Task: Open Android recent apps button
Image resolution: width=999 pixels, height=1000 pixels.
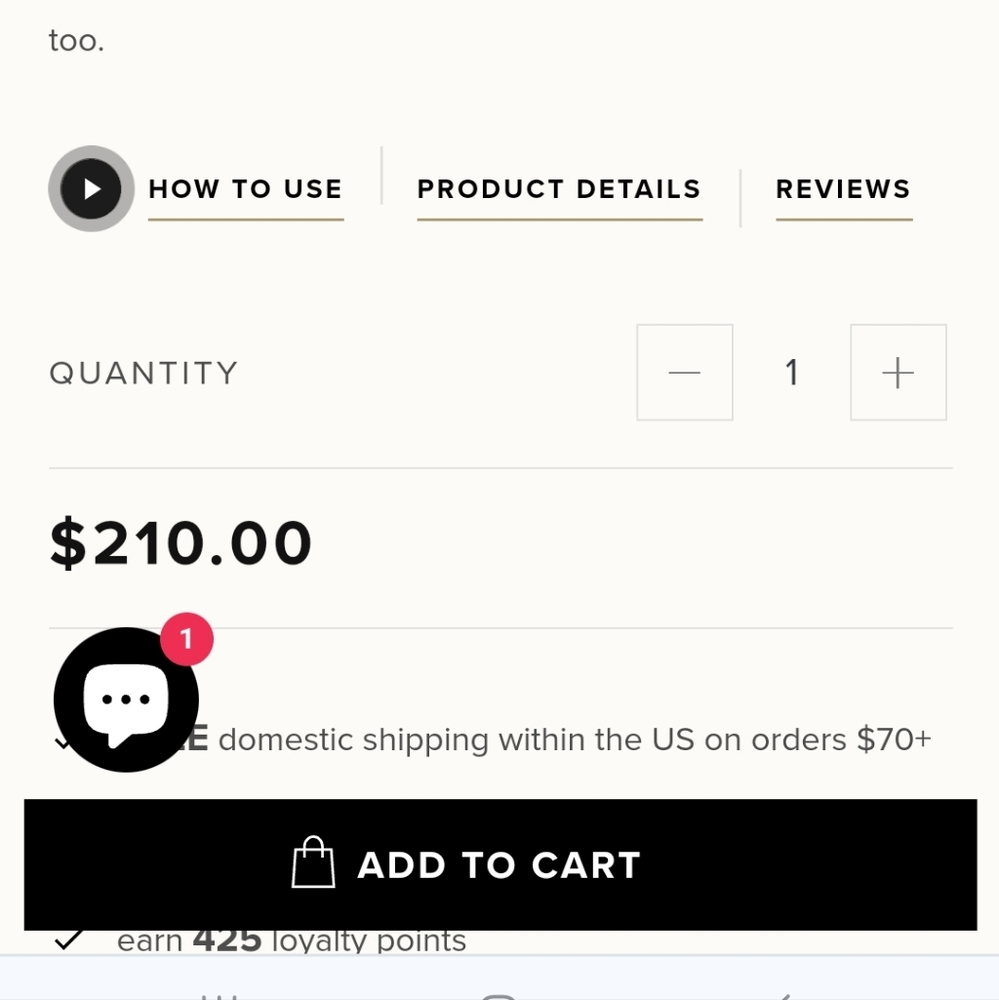Action: pyautogui.click(x=219, y=996)
